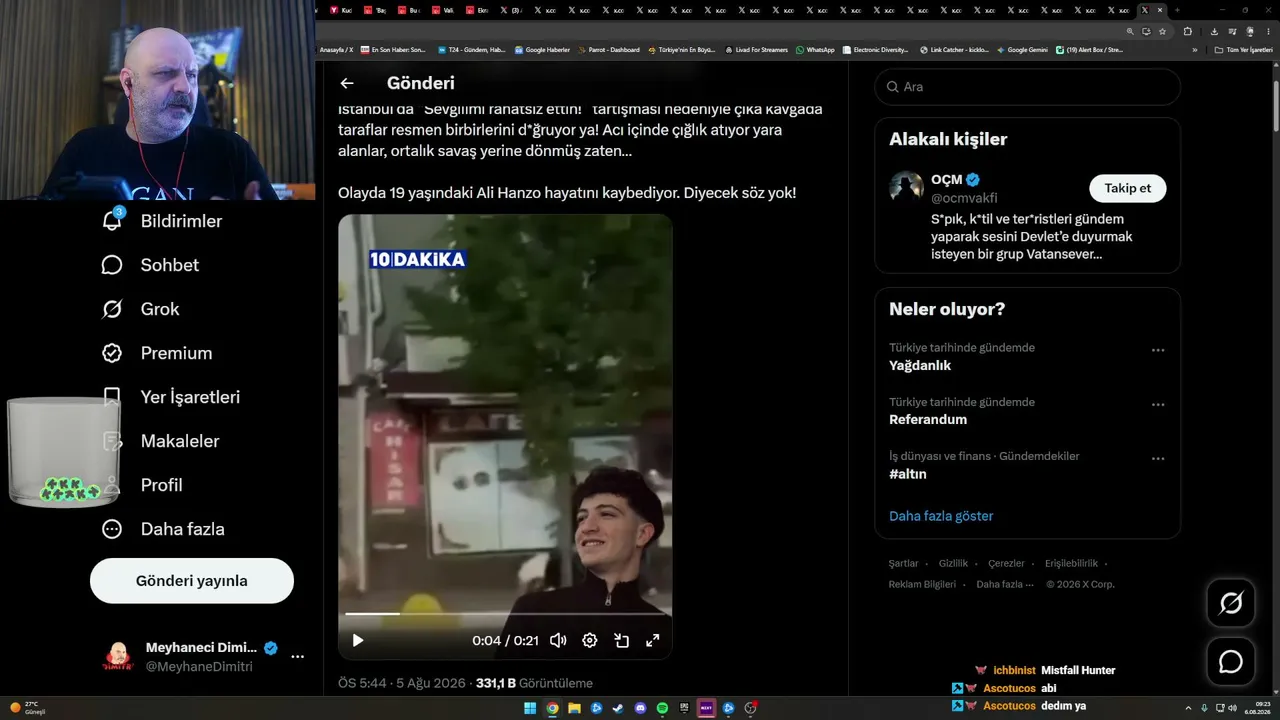Open the Erişilebilirlik footer link
This screenshot has height=720, width=1280.
tap(1071, 563)
